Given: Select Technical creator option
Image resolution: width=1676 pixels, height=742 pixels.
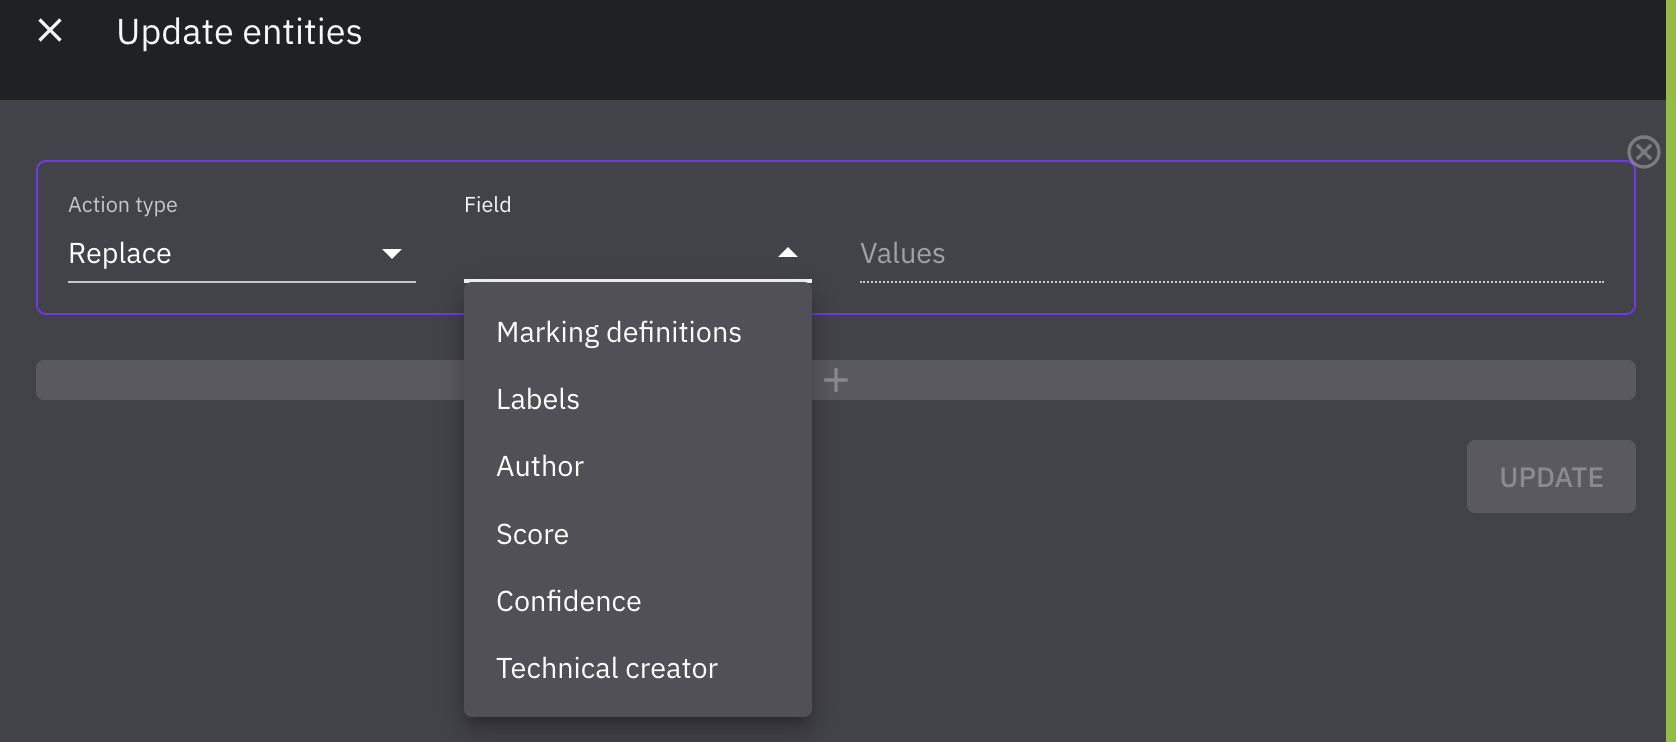Looking at the screenshot, I should (x=606, y=668).
